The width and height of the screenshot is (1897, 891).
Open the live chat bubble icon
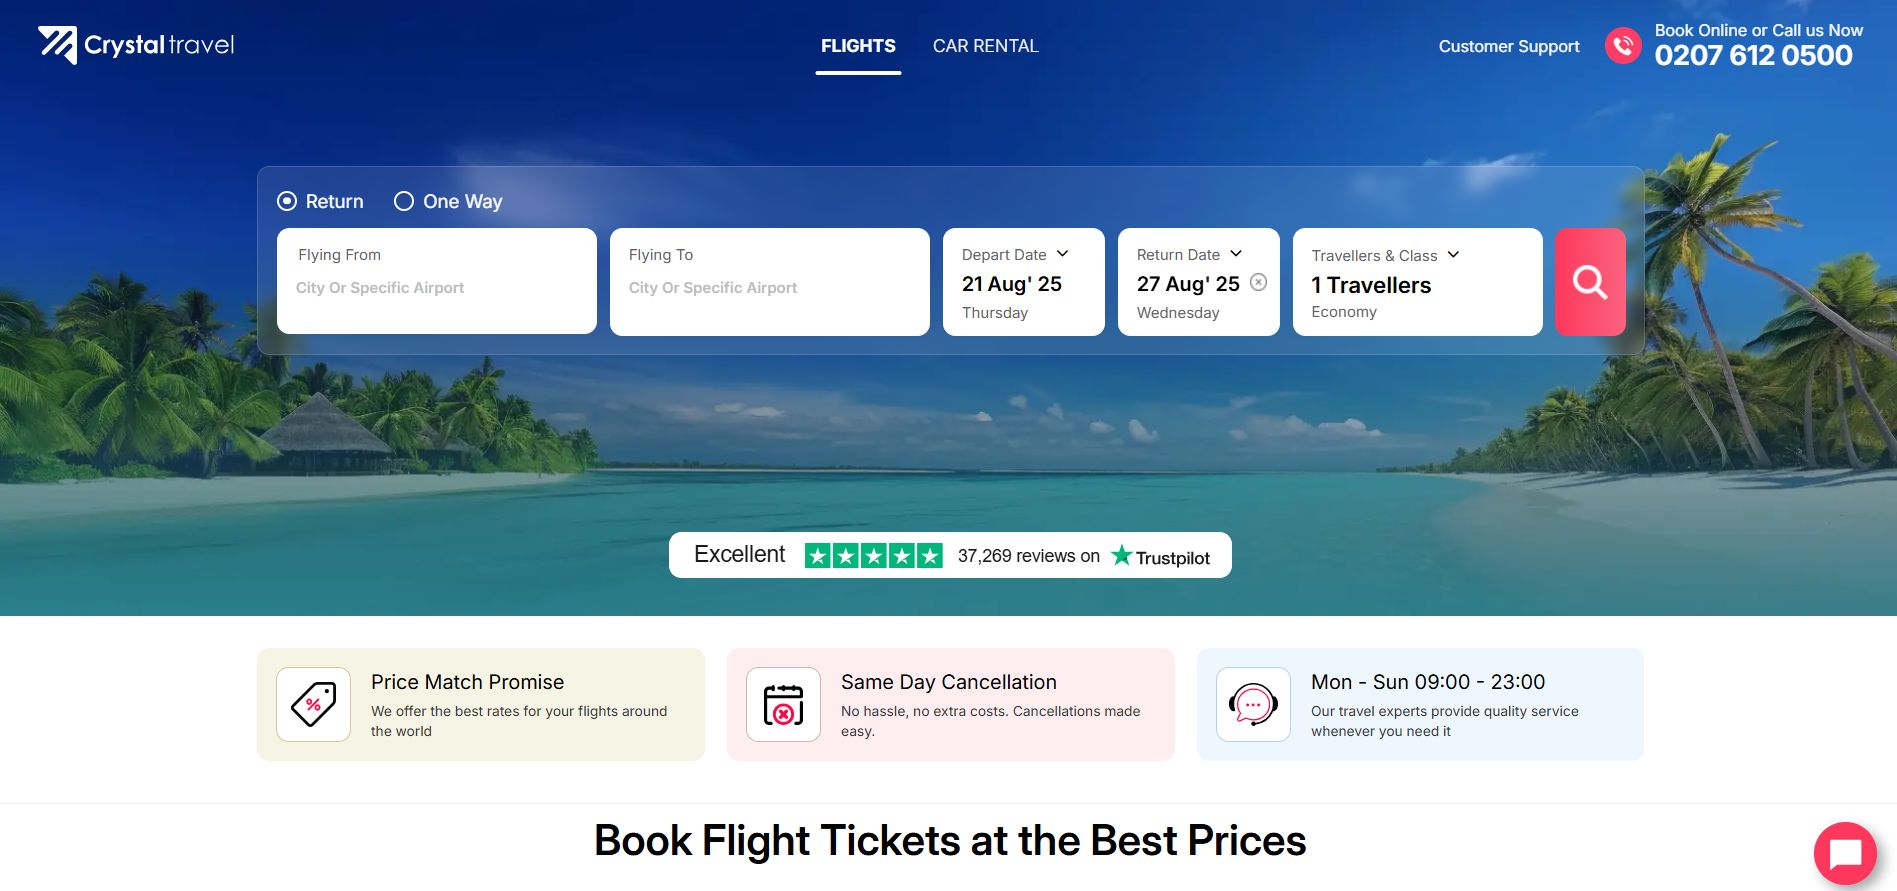[1844, 853]
